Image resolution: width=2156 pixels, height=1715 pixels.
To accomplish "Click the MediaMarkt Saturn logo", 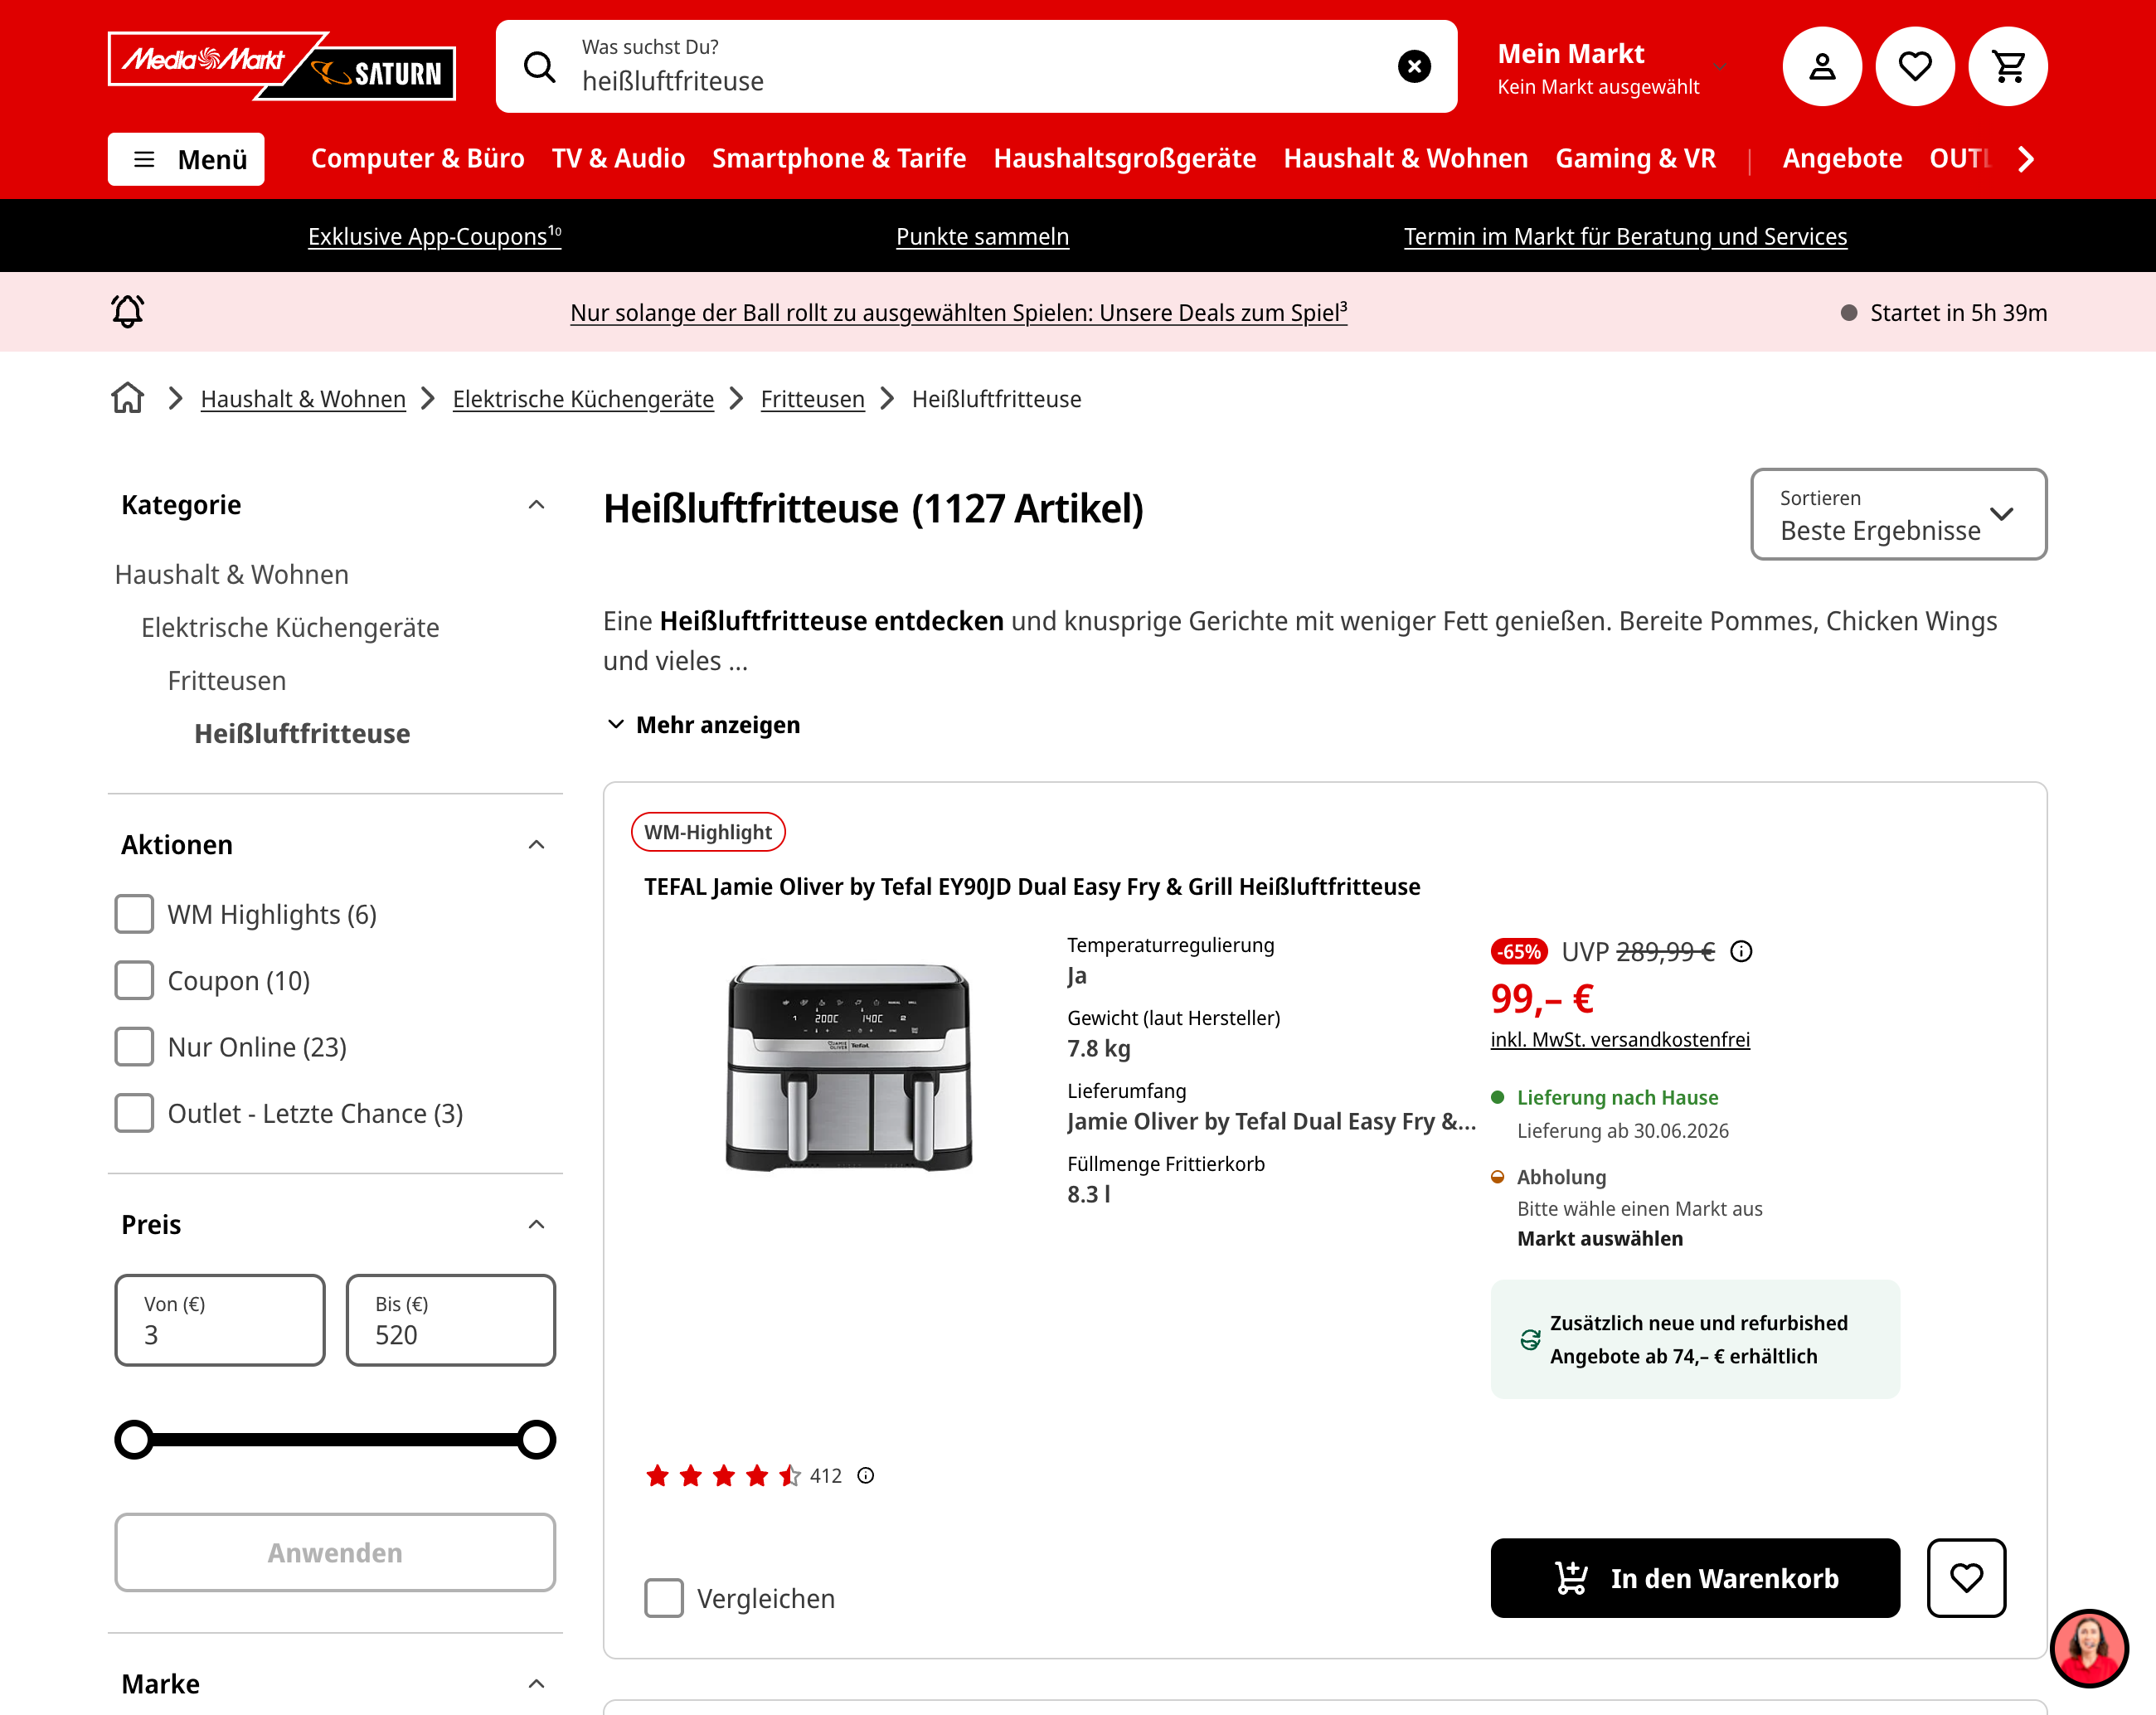I will [281, 66].
